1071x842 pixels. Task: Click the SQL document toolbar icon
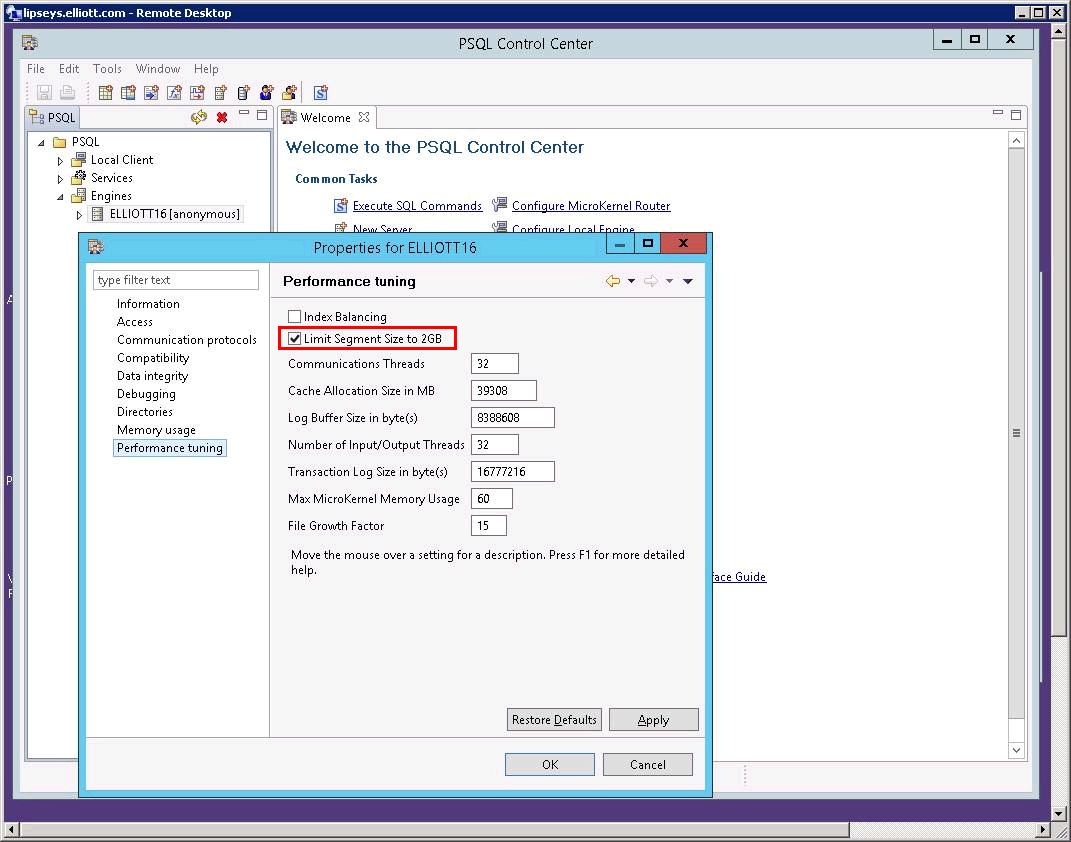(x=320, y=92)
